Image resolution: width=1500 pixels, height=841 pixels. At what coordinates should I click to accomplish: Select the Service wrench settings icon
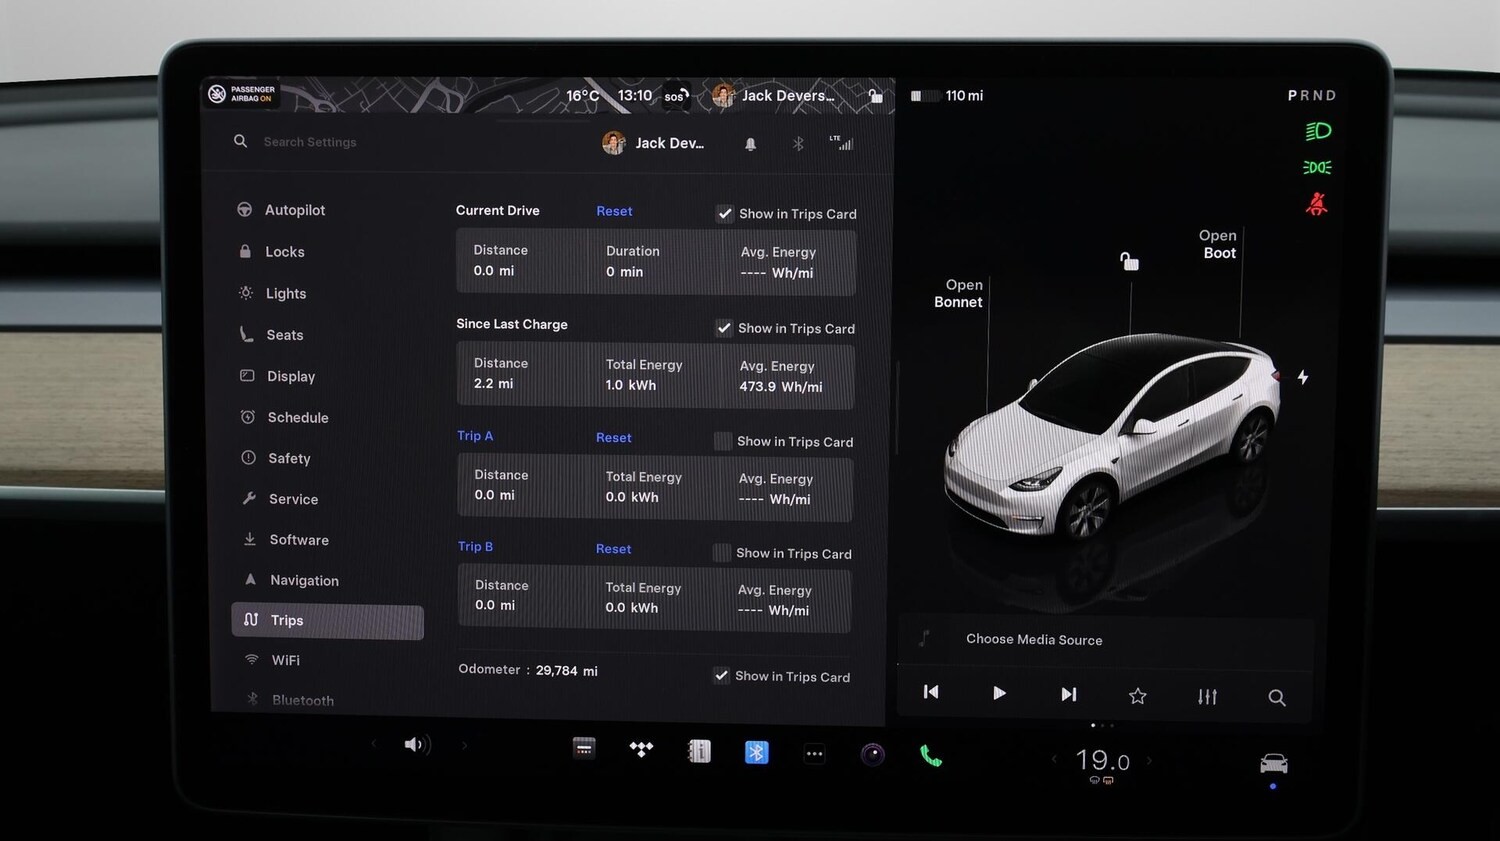click(246, 498)
